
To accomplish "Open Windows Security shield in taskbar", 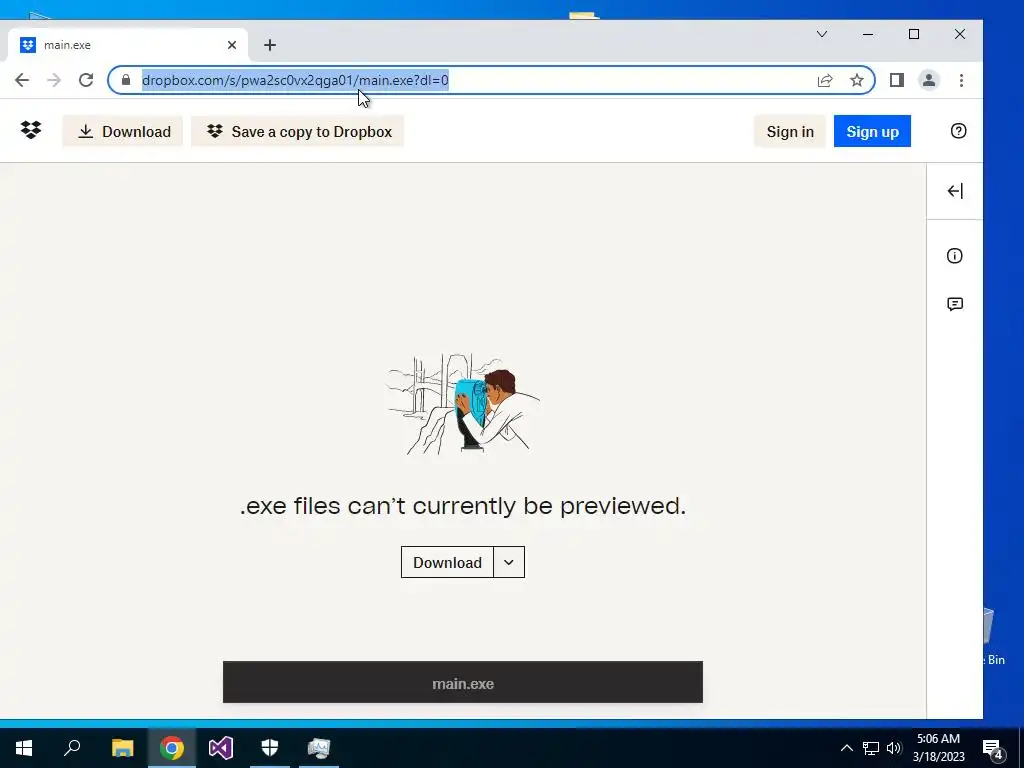I will (x=270, y=748).
